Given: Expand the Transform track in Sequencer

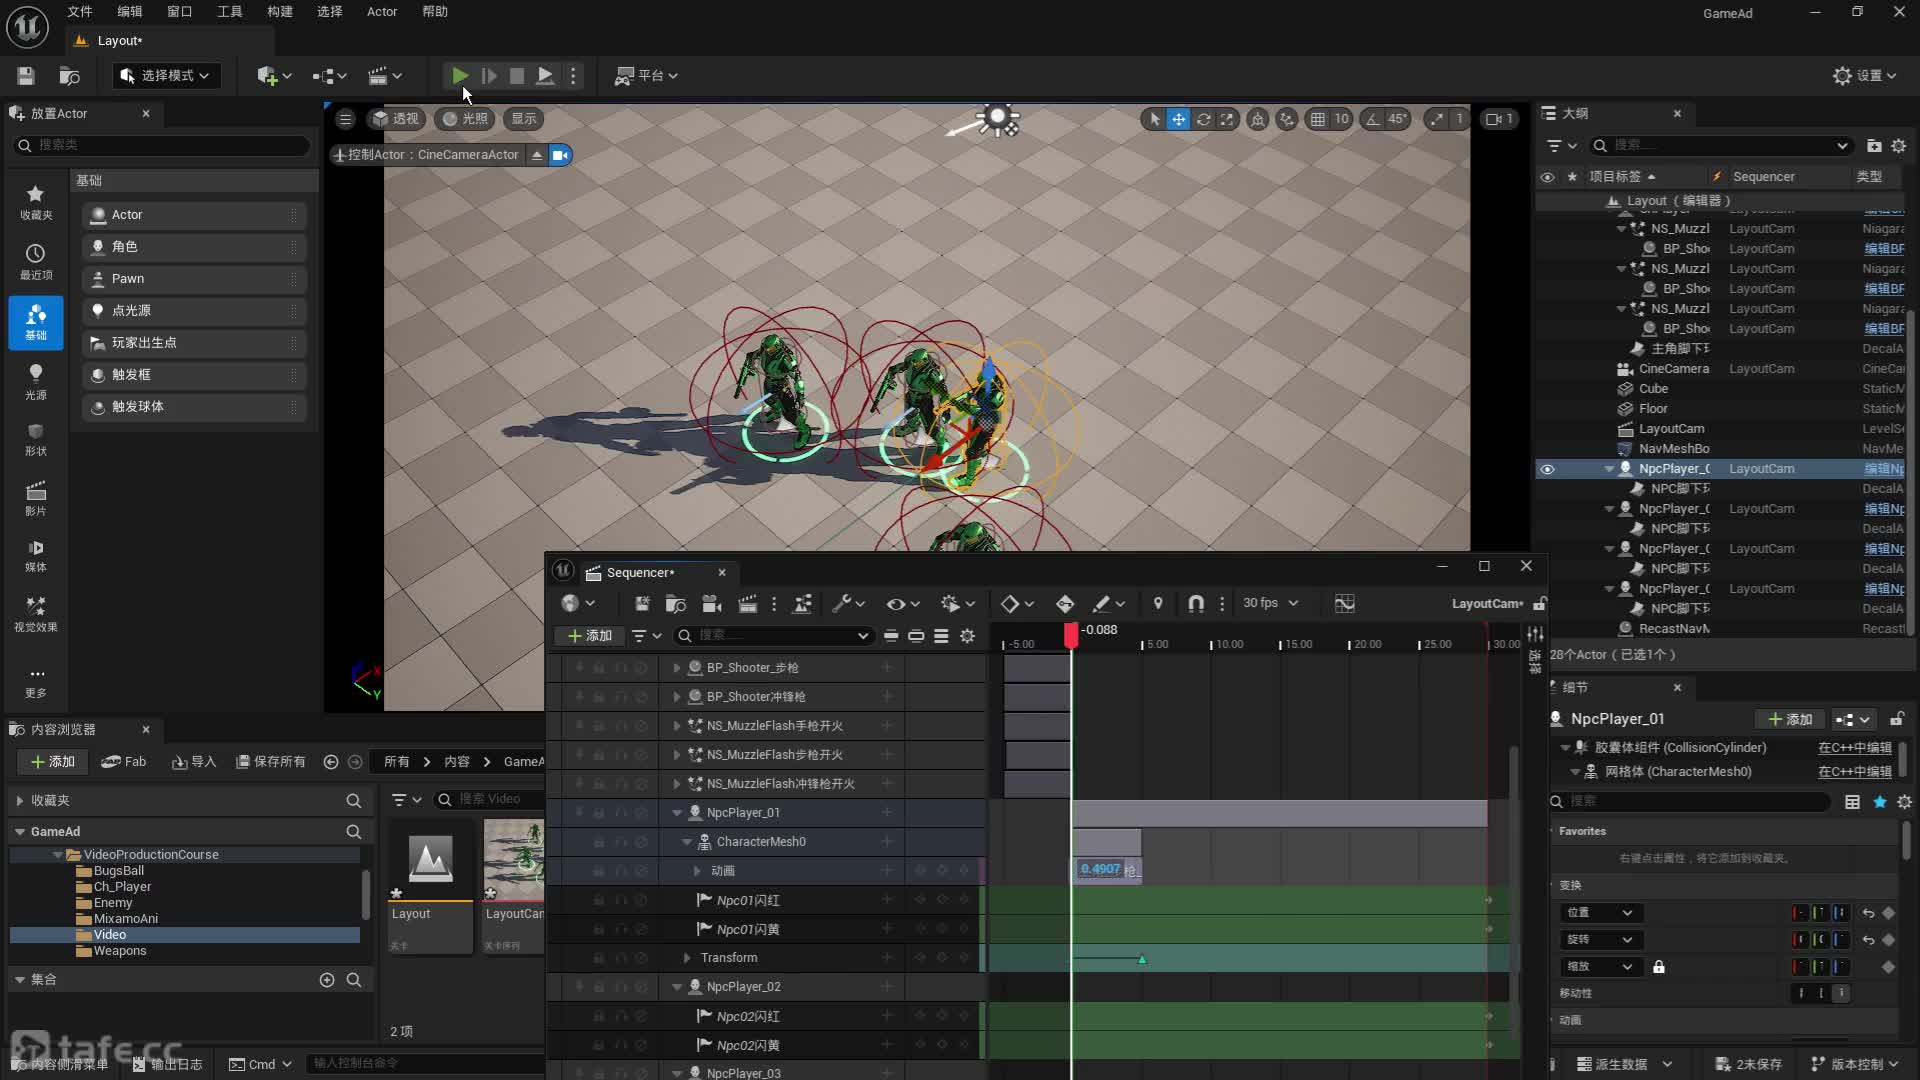Looking at the screenshot, I should [x=687, y=958].
